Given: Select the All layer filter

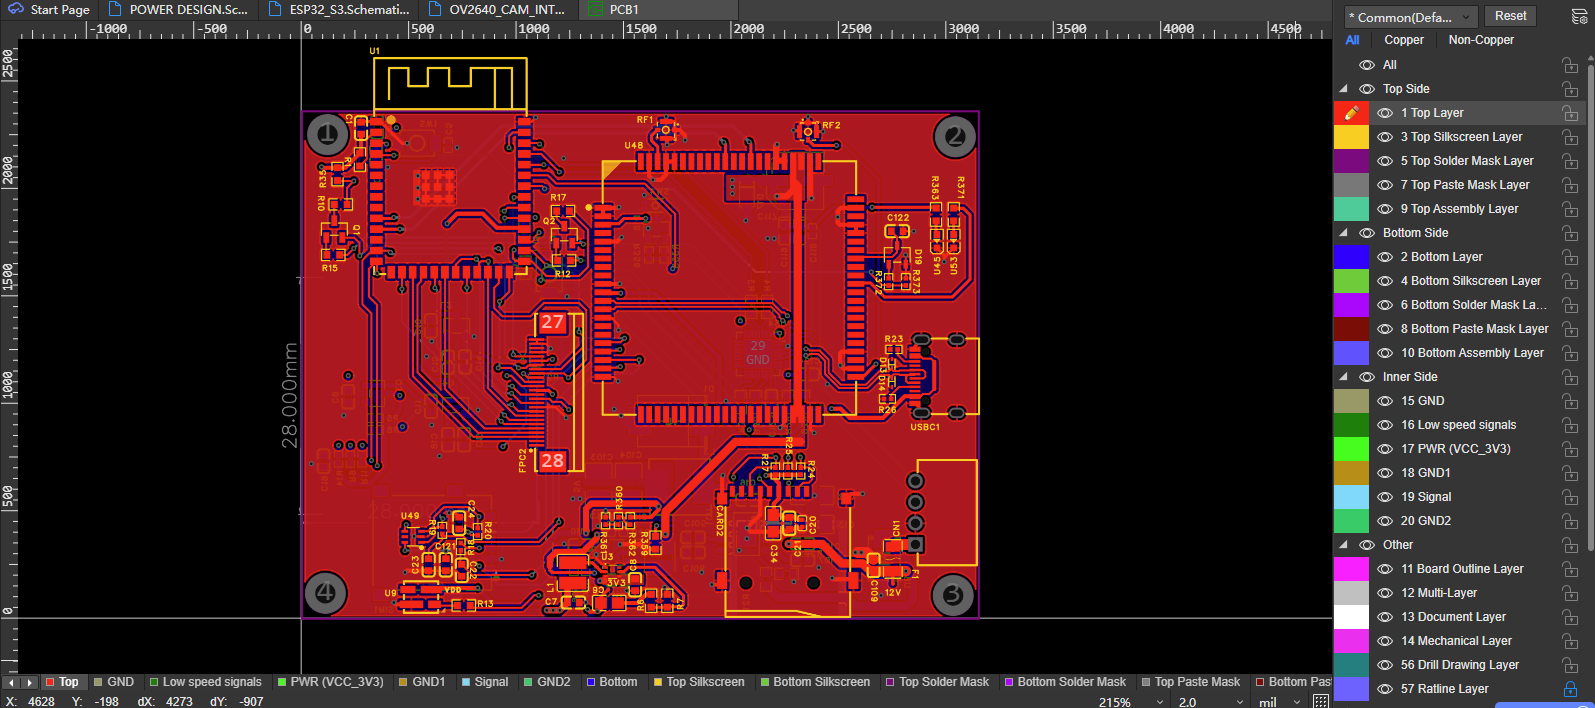Looking at the screenshot, I should 1352,40.
